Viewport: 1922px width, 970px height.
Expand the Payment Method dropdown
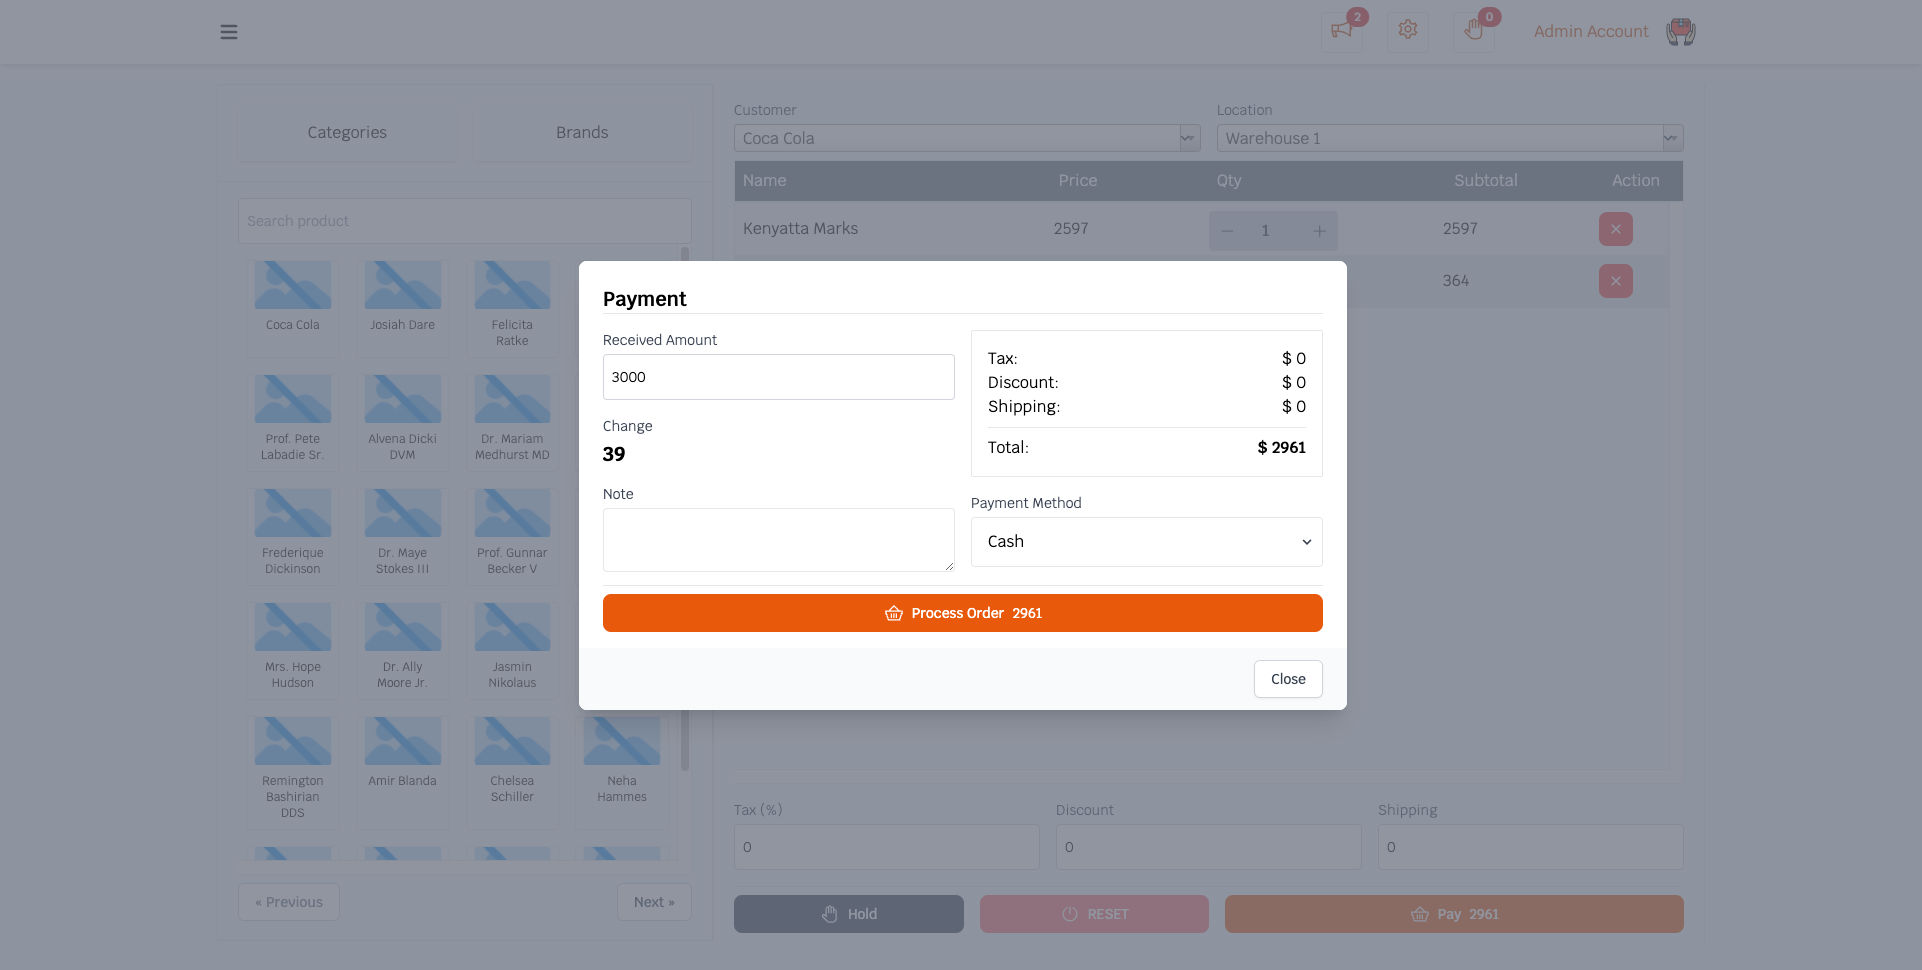coord(1147,542)
